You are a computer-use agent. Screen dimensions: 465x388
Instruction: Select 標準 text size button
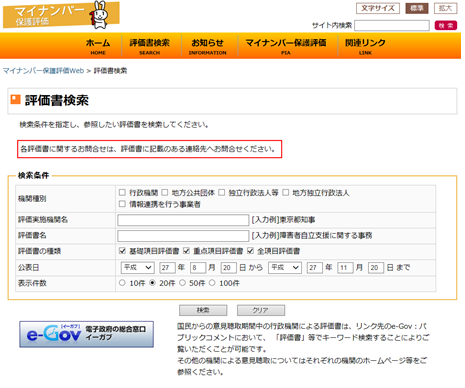(x=417, y=8)
